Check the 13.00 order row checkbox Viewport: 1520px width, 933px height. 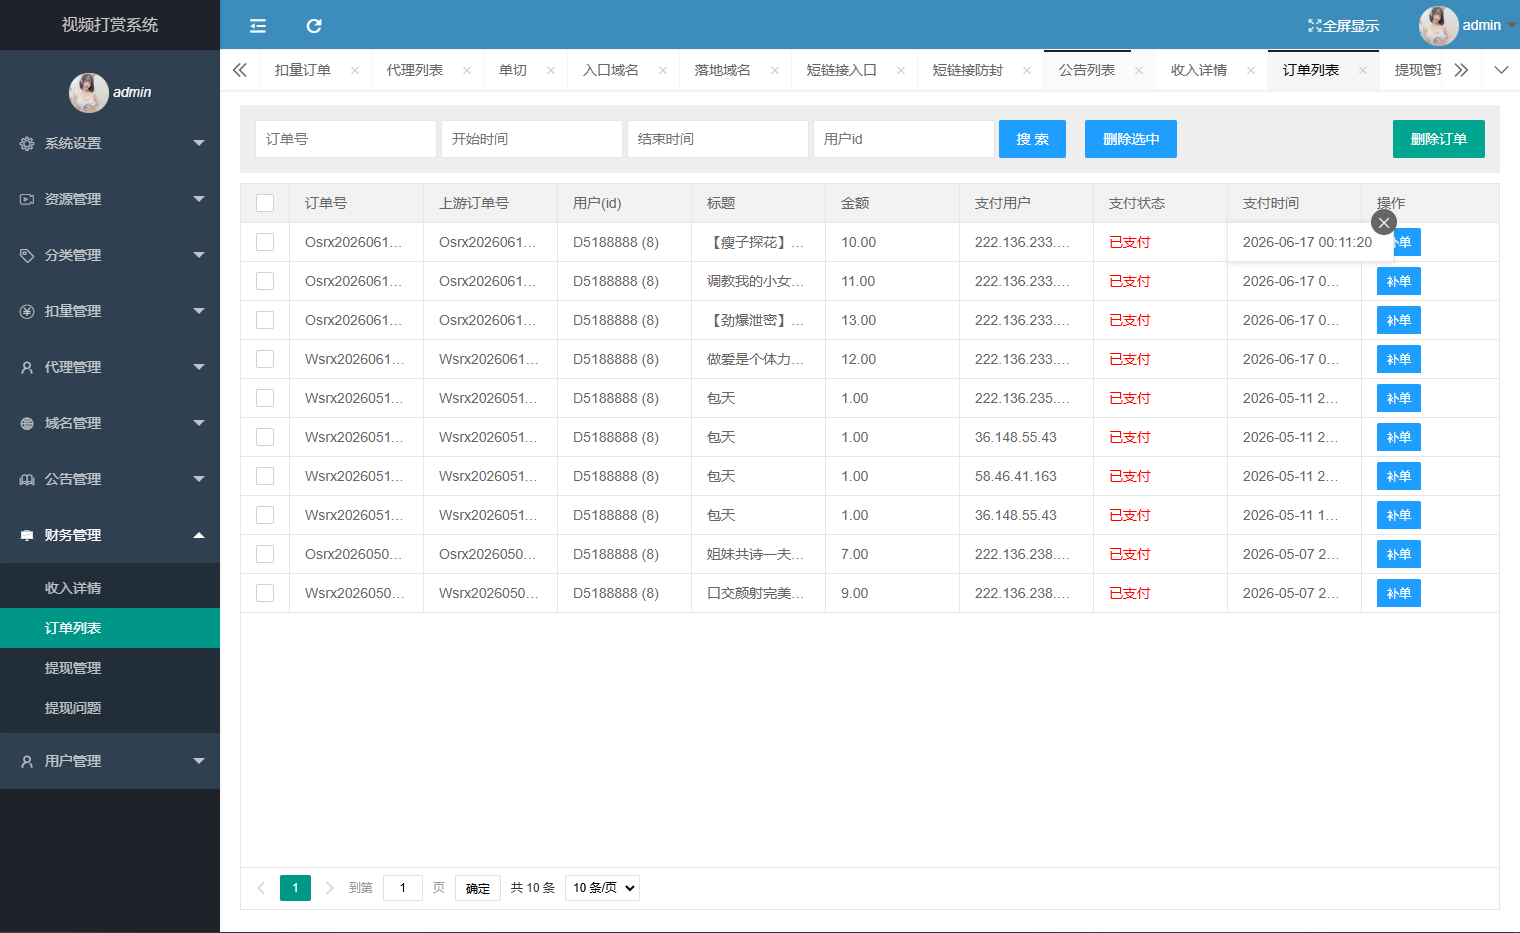point(265,320)
